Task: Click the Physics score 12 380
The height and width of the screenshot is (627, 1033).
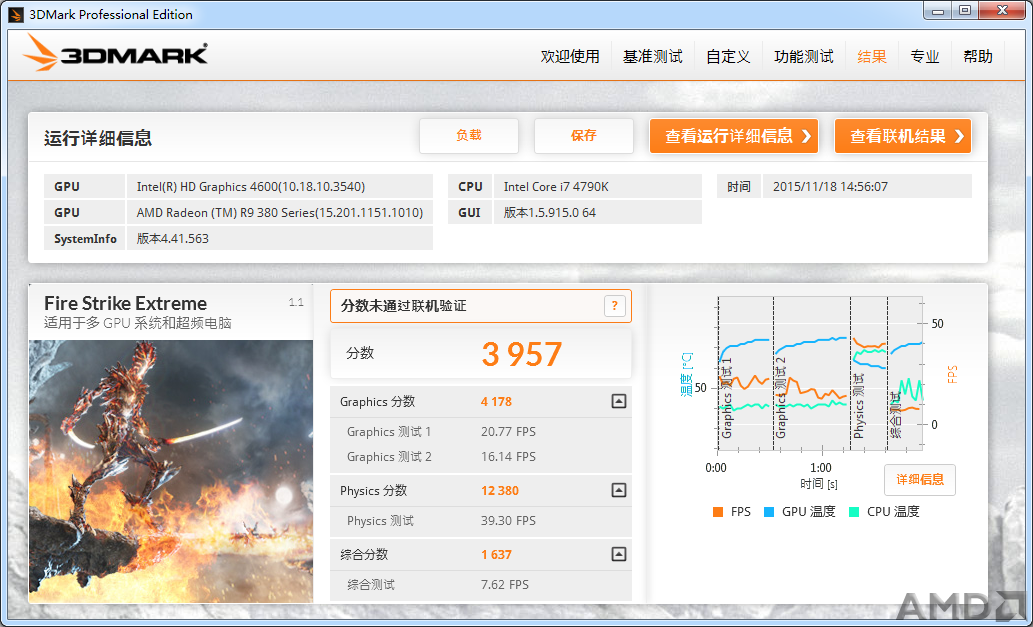Action: [499, 491]
